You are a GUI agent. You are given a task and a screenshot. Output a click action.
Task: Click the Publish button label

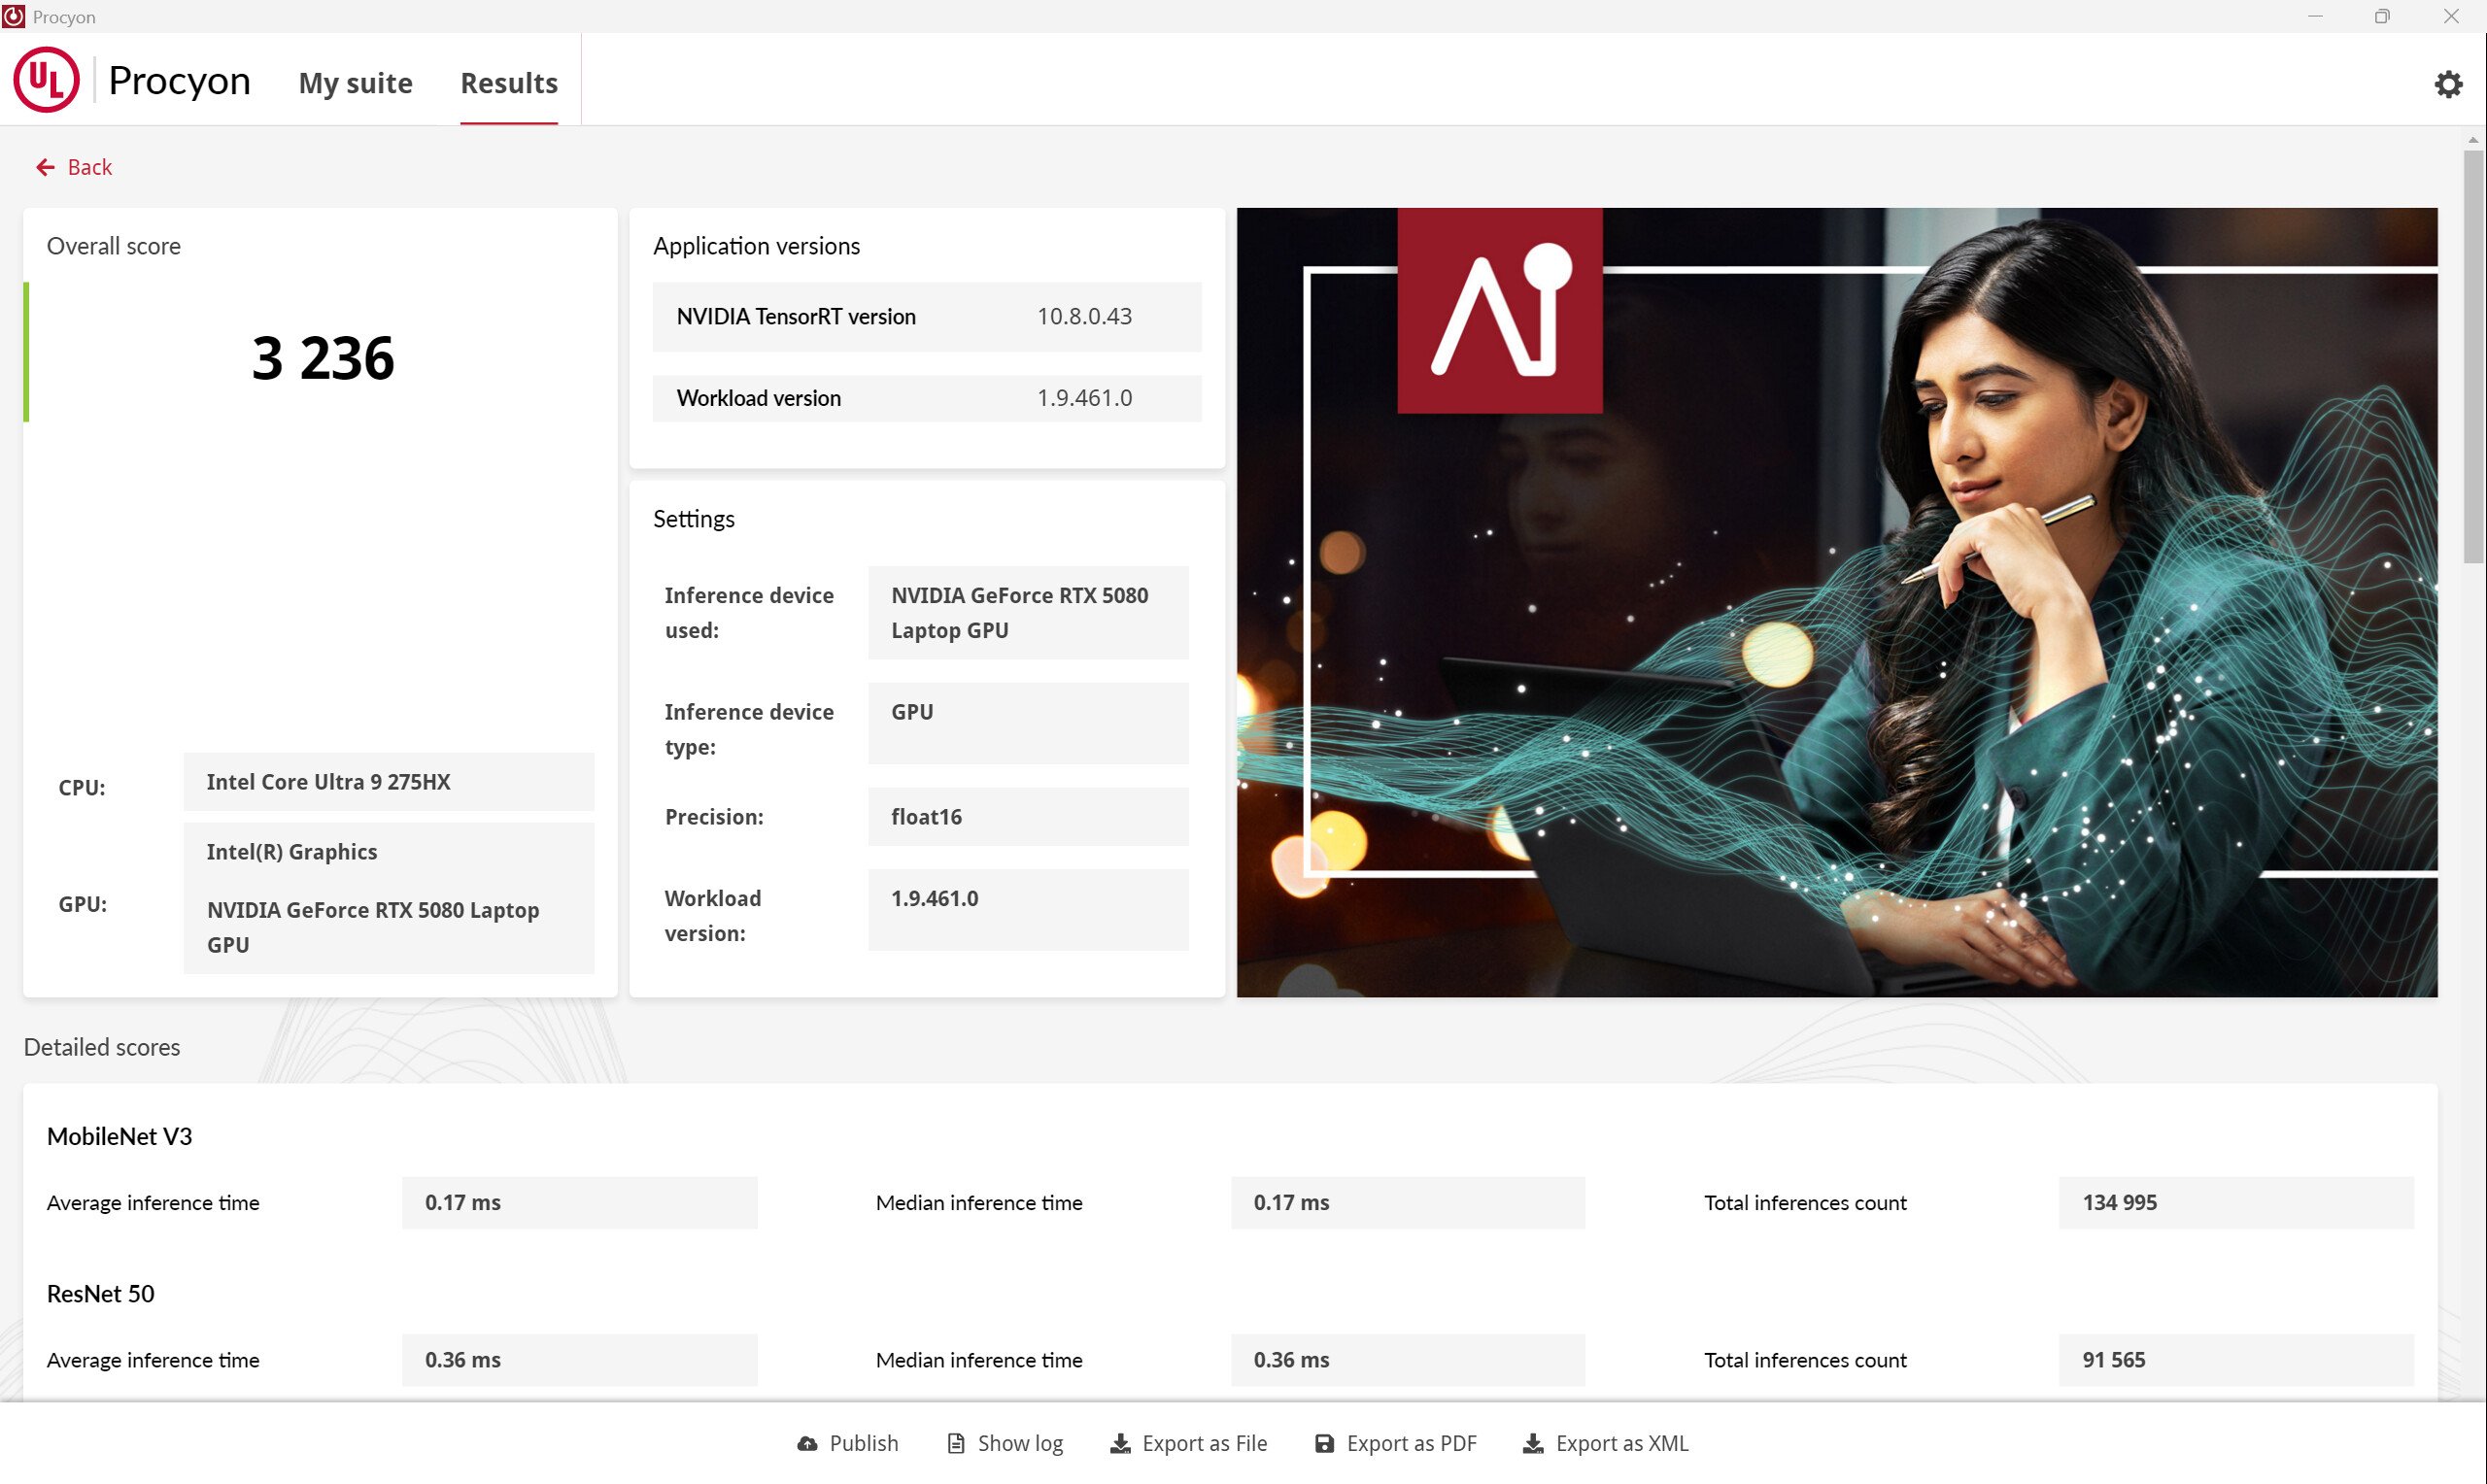click(863, 1443)
